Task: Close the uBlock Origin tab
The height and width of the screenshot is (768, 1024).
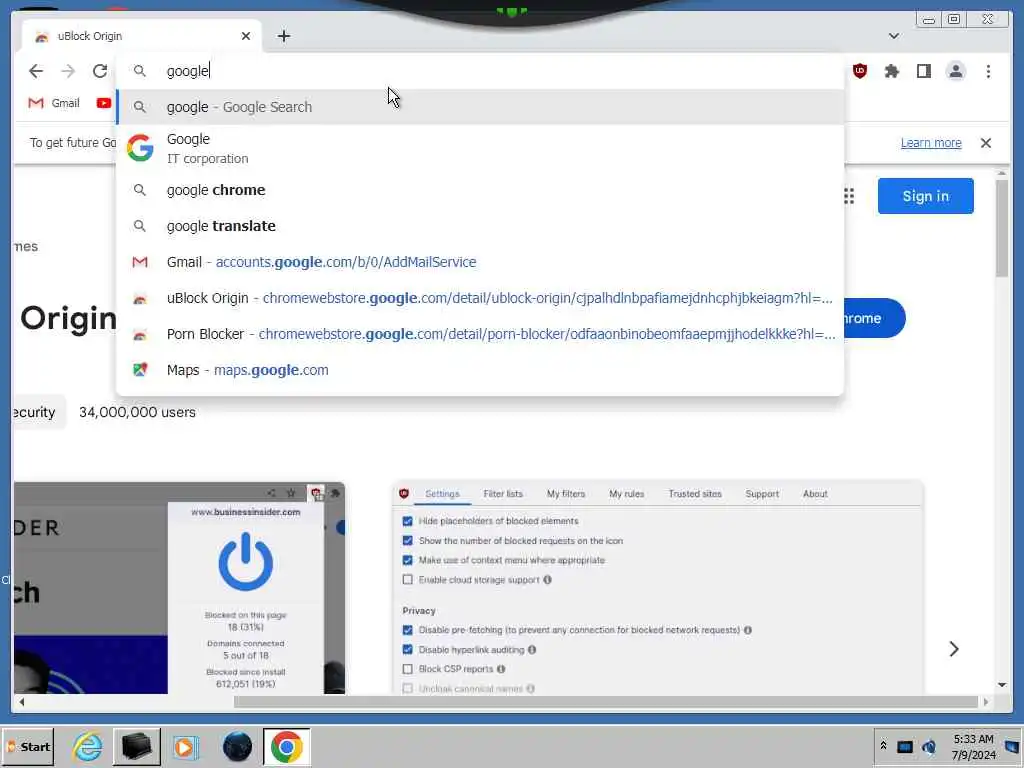Action: [x=246, y=36]
